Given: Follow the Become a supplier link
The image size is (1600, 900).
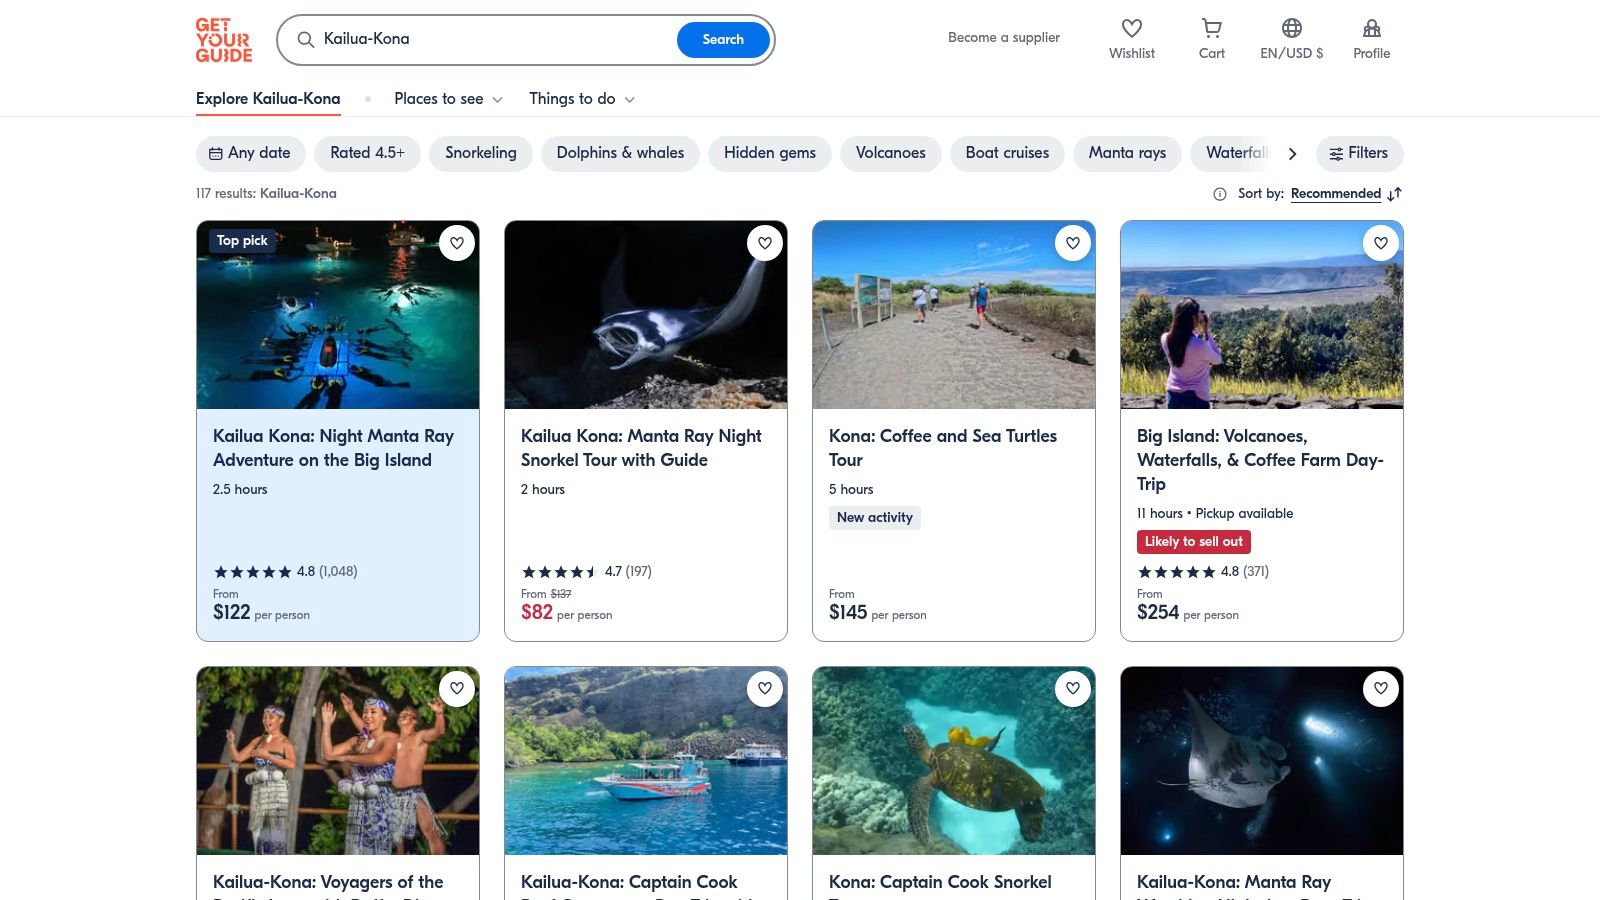Looking at the screenshot, I should click(1003, 38).
